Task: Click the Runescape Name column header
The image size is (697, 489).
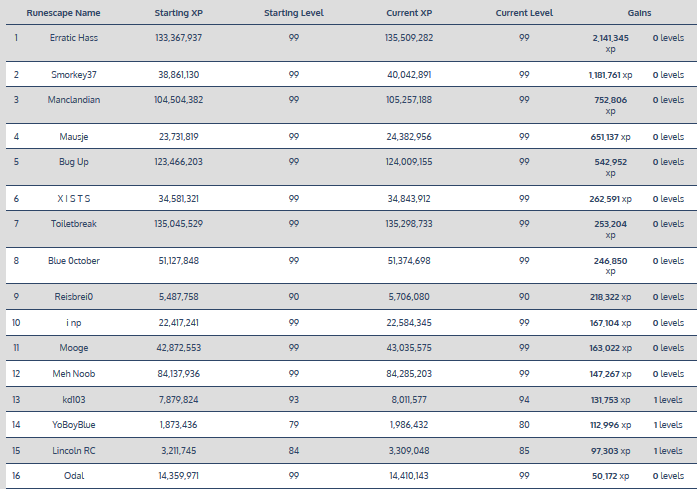Action: tap(73, 13)
